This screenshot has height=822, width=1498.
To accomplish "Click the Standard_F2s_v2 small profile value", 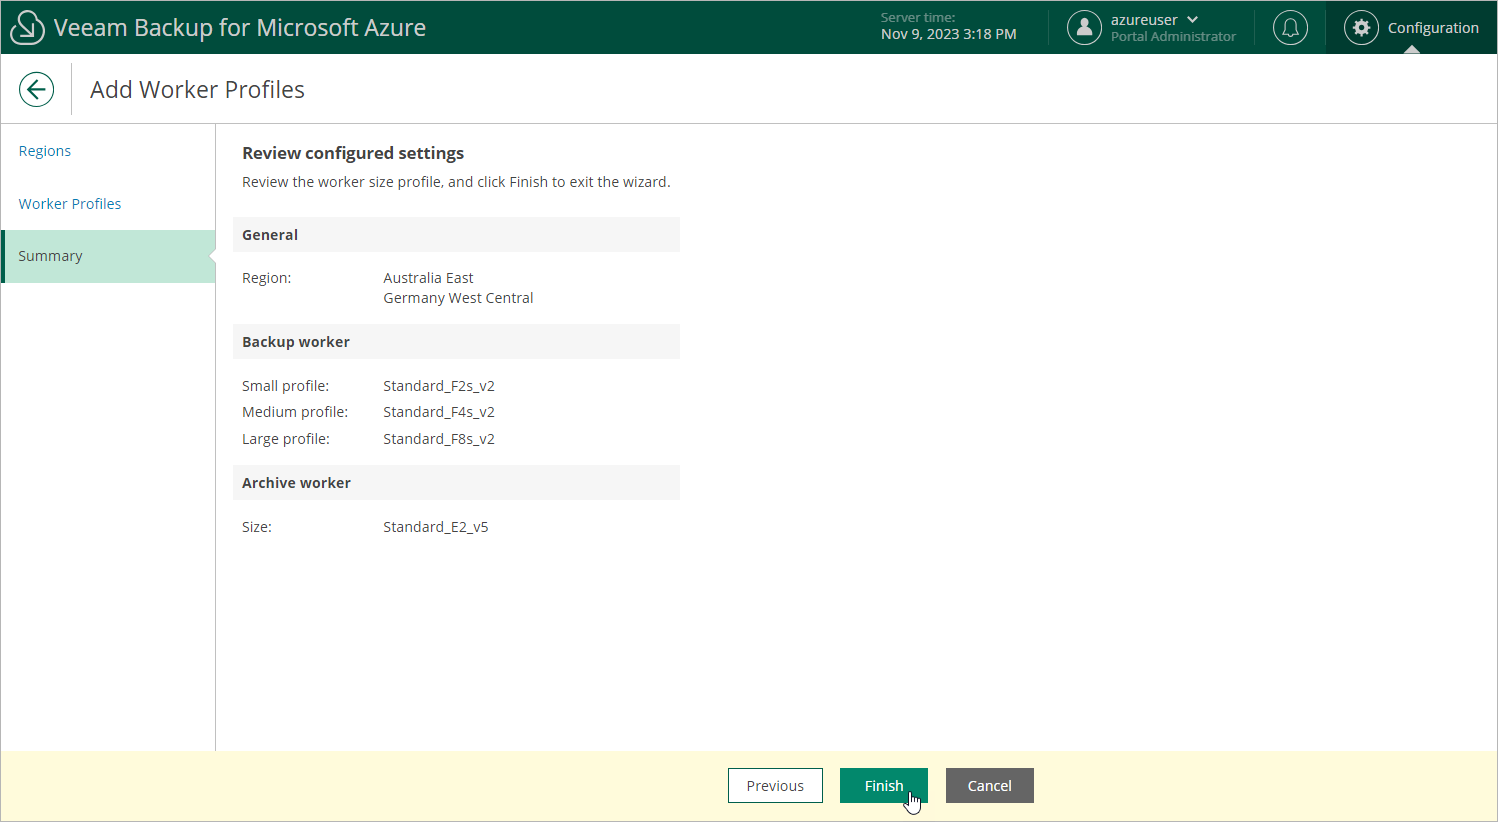I will pos(439,386).
